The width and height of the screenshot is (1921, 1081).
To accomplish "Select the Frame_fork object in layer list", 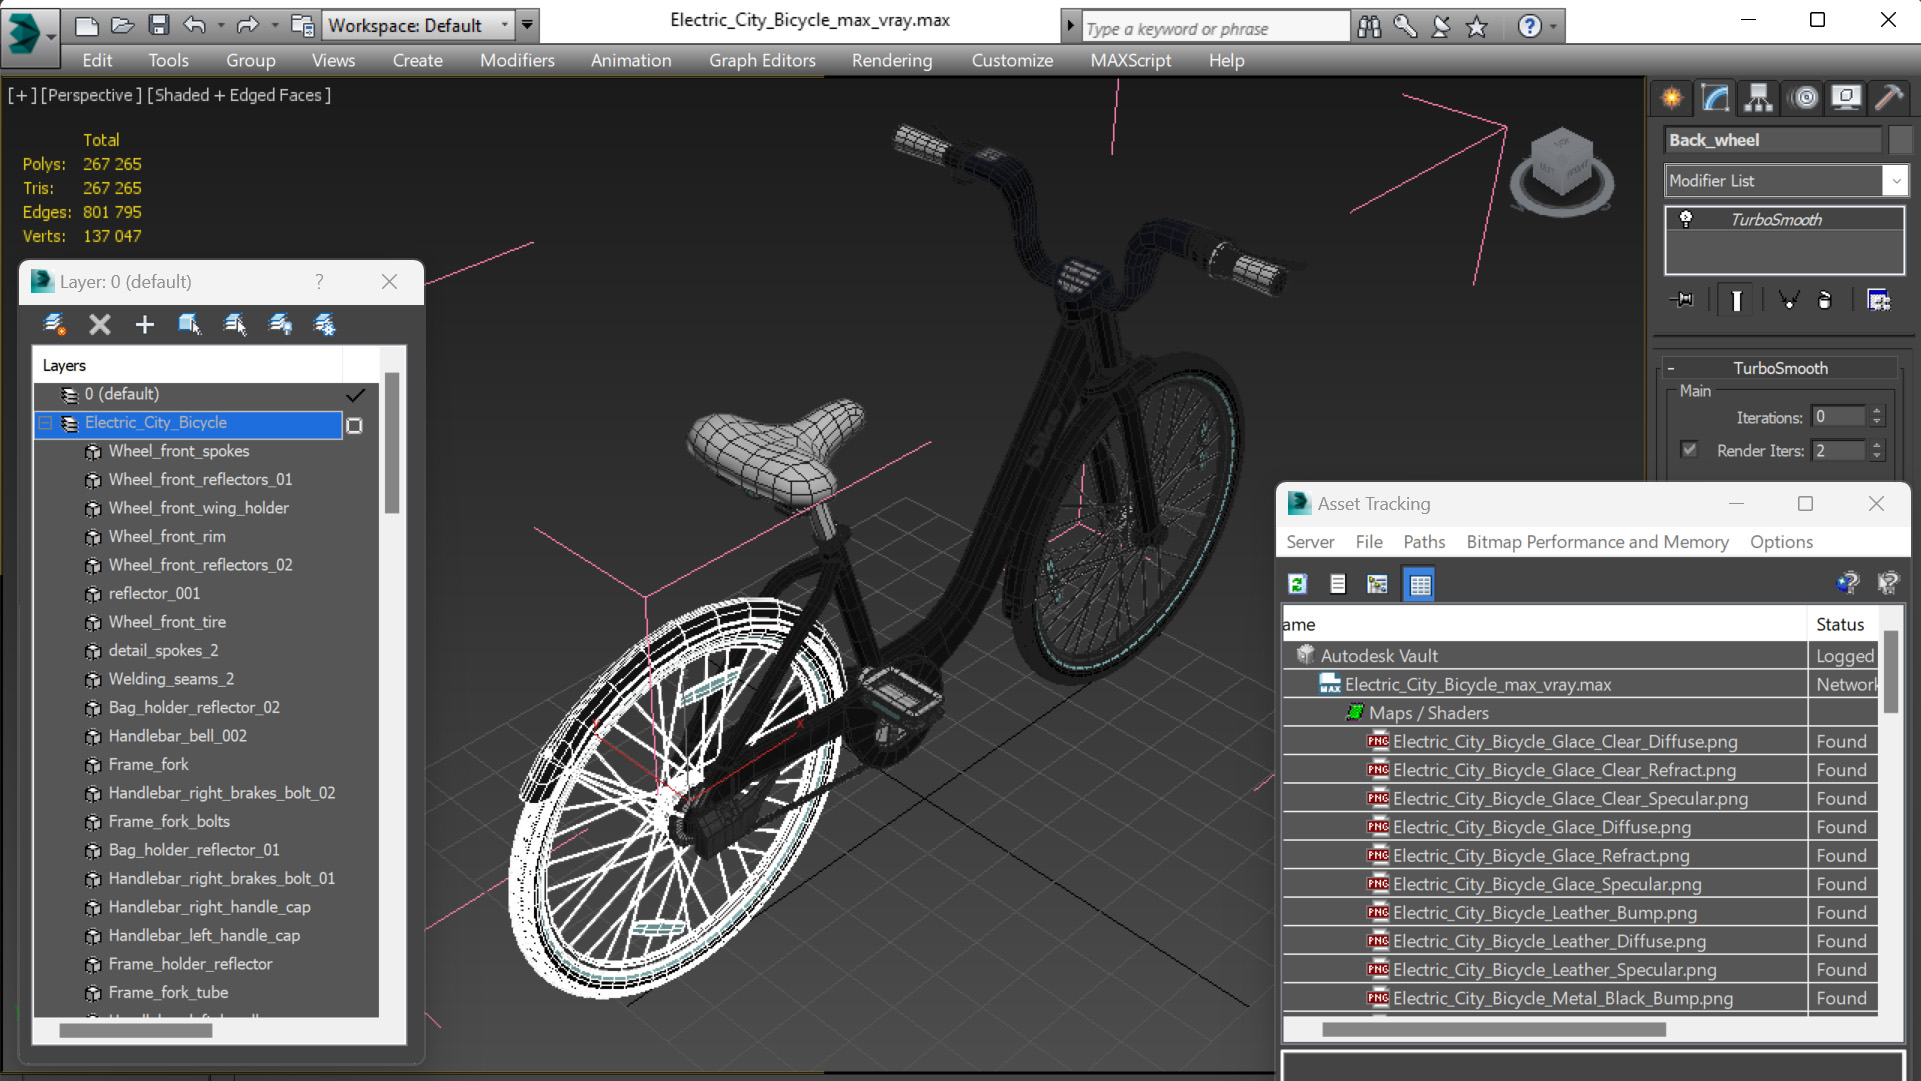I will tap(148, 764).
